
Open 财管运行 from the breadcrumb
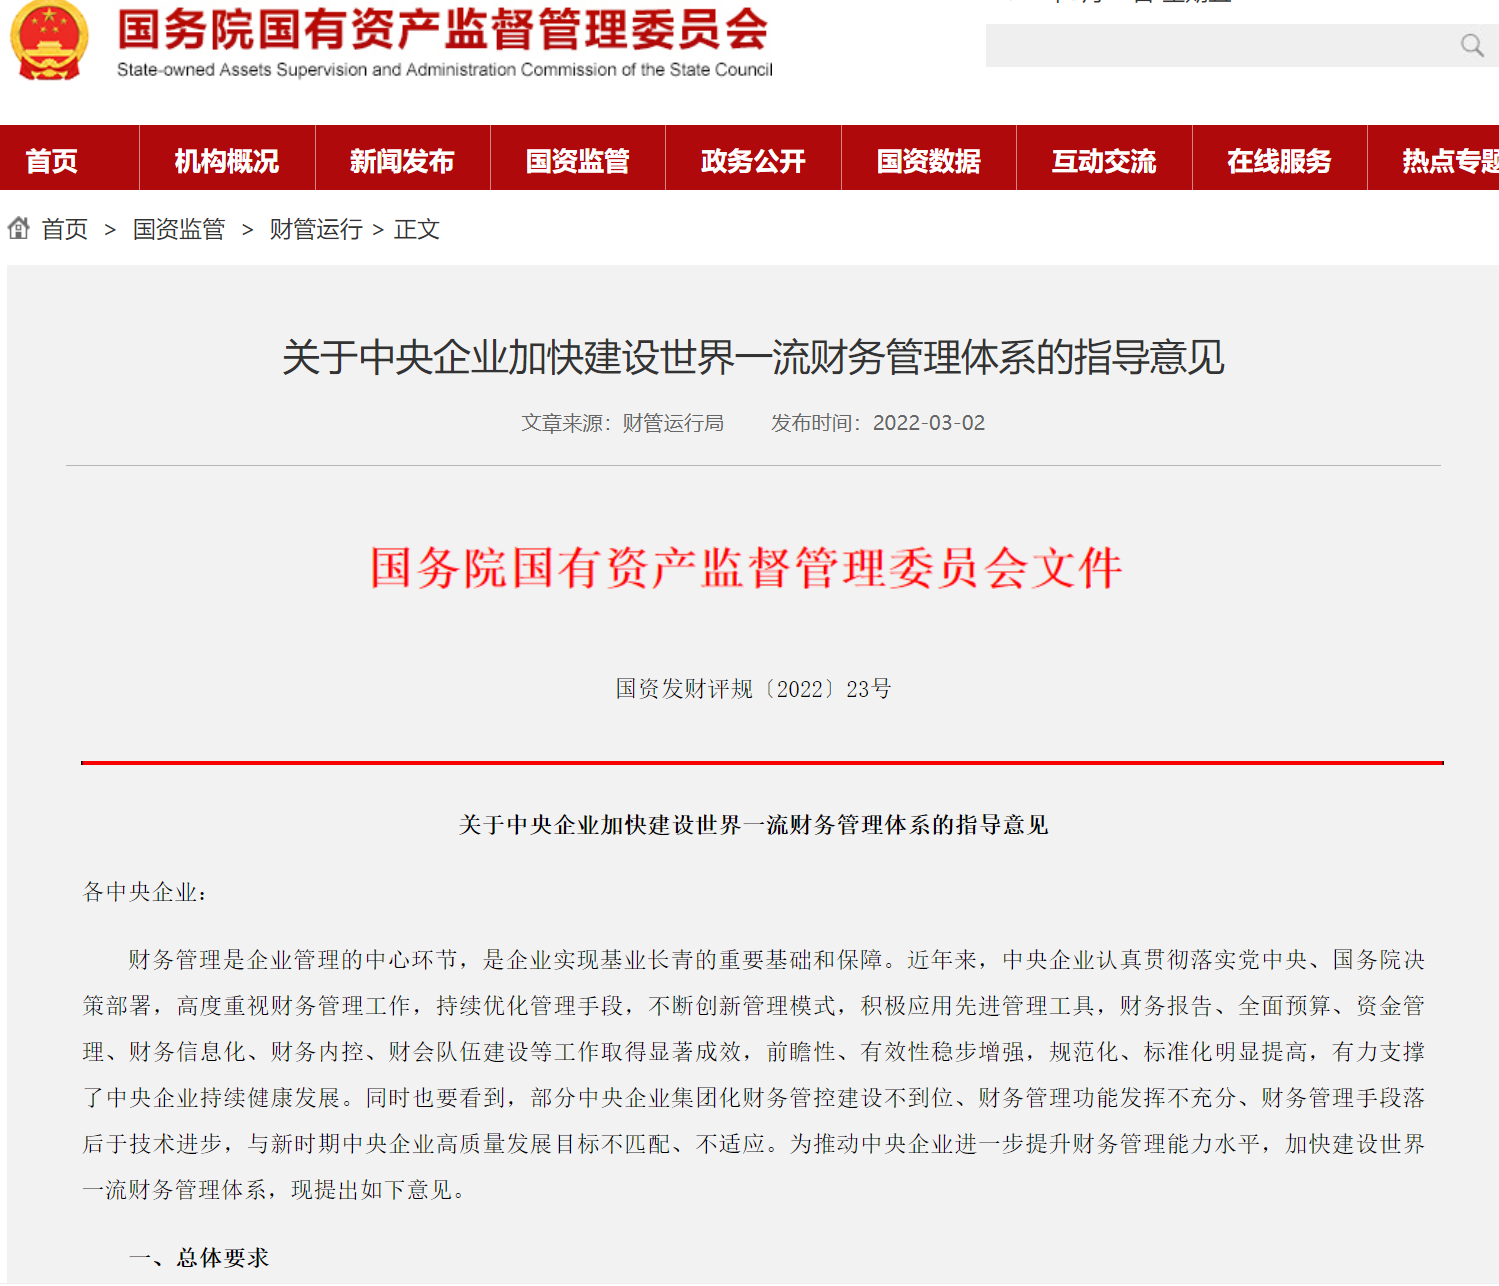coord(314,229)
